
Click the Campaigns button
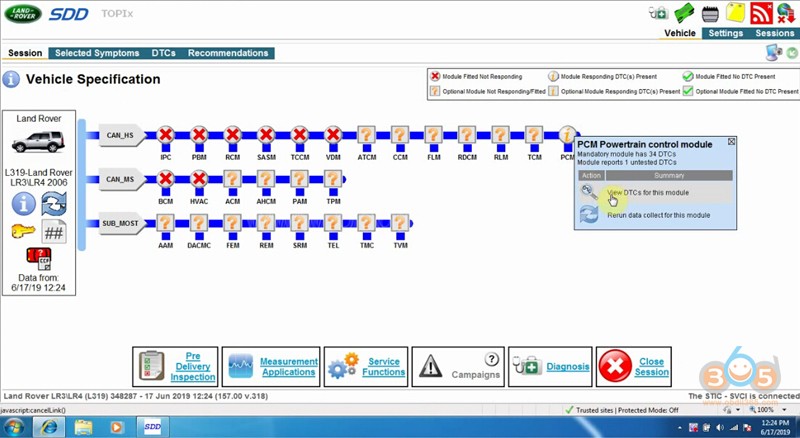click(x=458, y=367)
